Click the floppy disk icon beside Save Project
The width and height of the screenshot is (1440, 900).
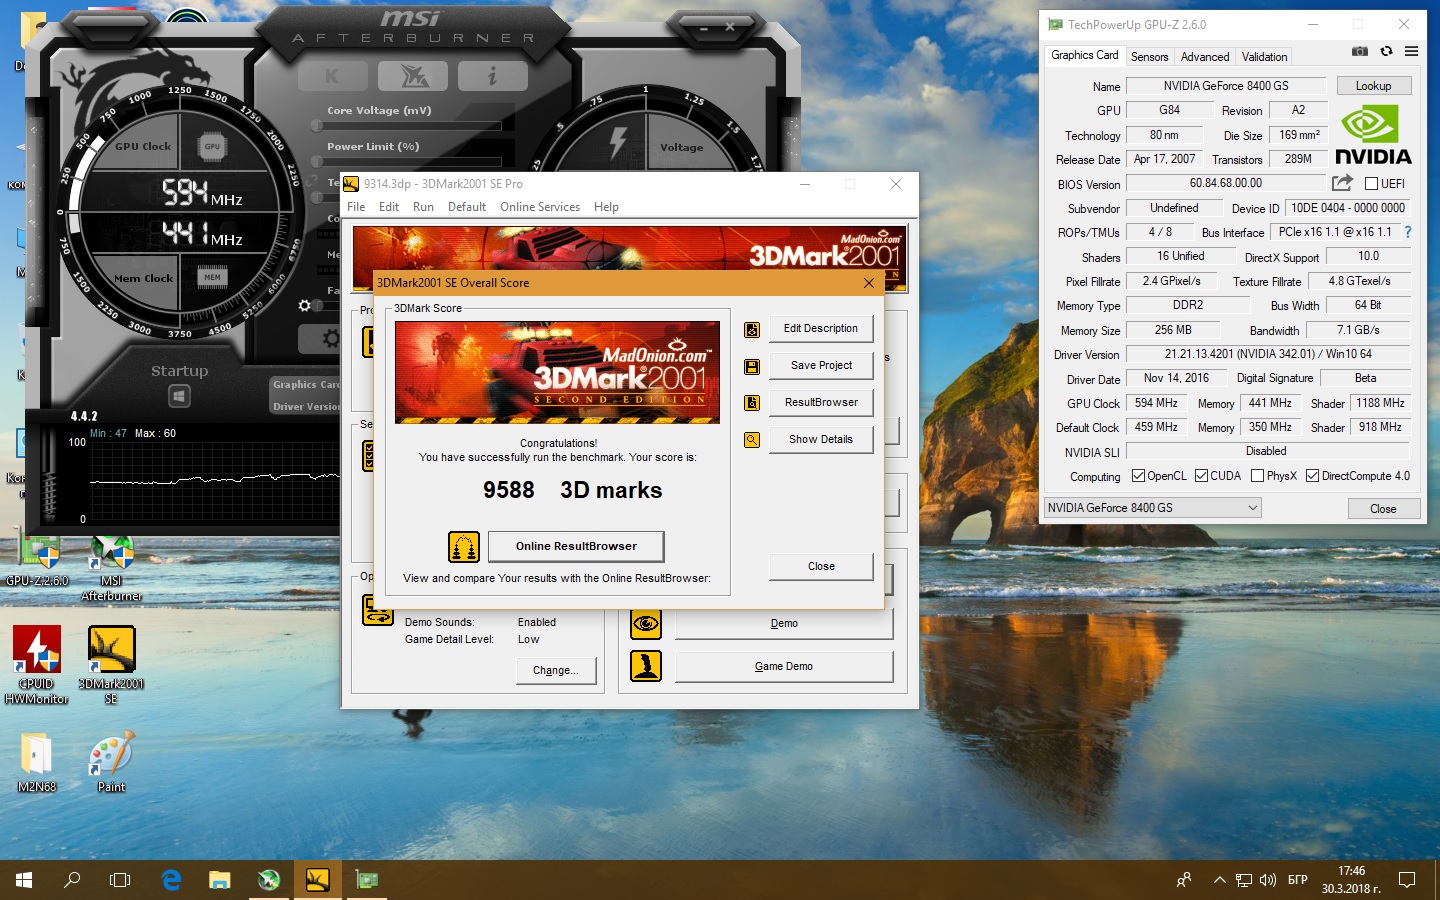tap(752, 367)
